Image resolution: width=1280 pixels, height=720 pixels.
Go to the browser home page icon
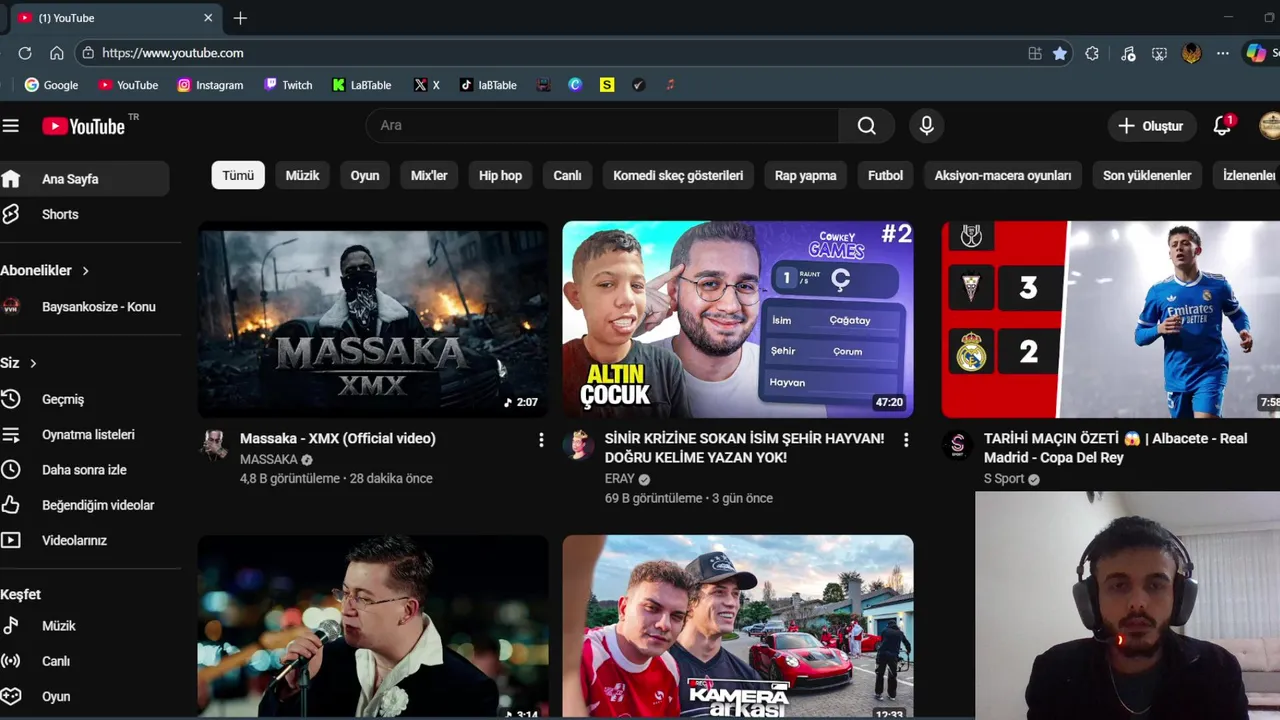57,53
